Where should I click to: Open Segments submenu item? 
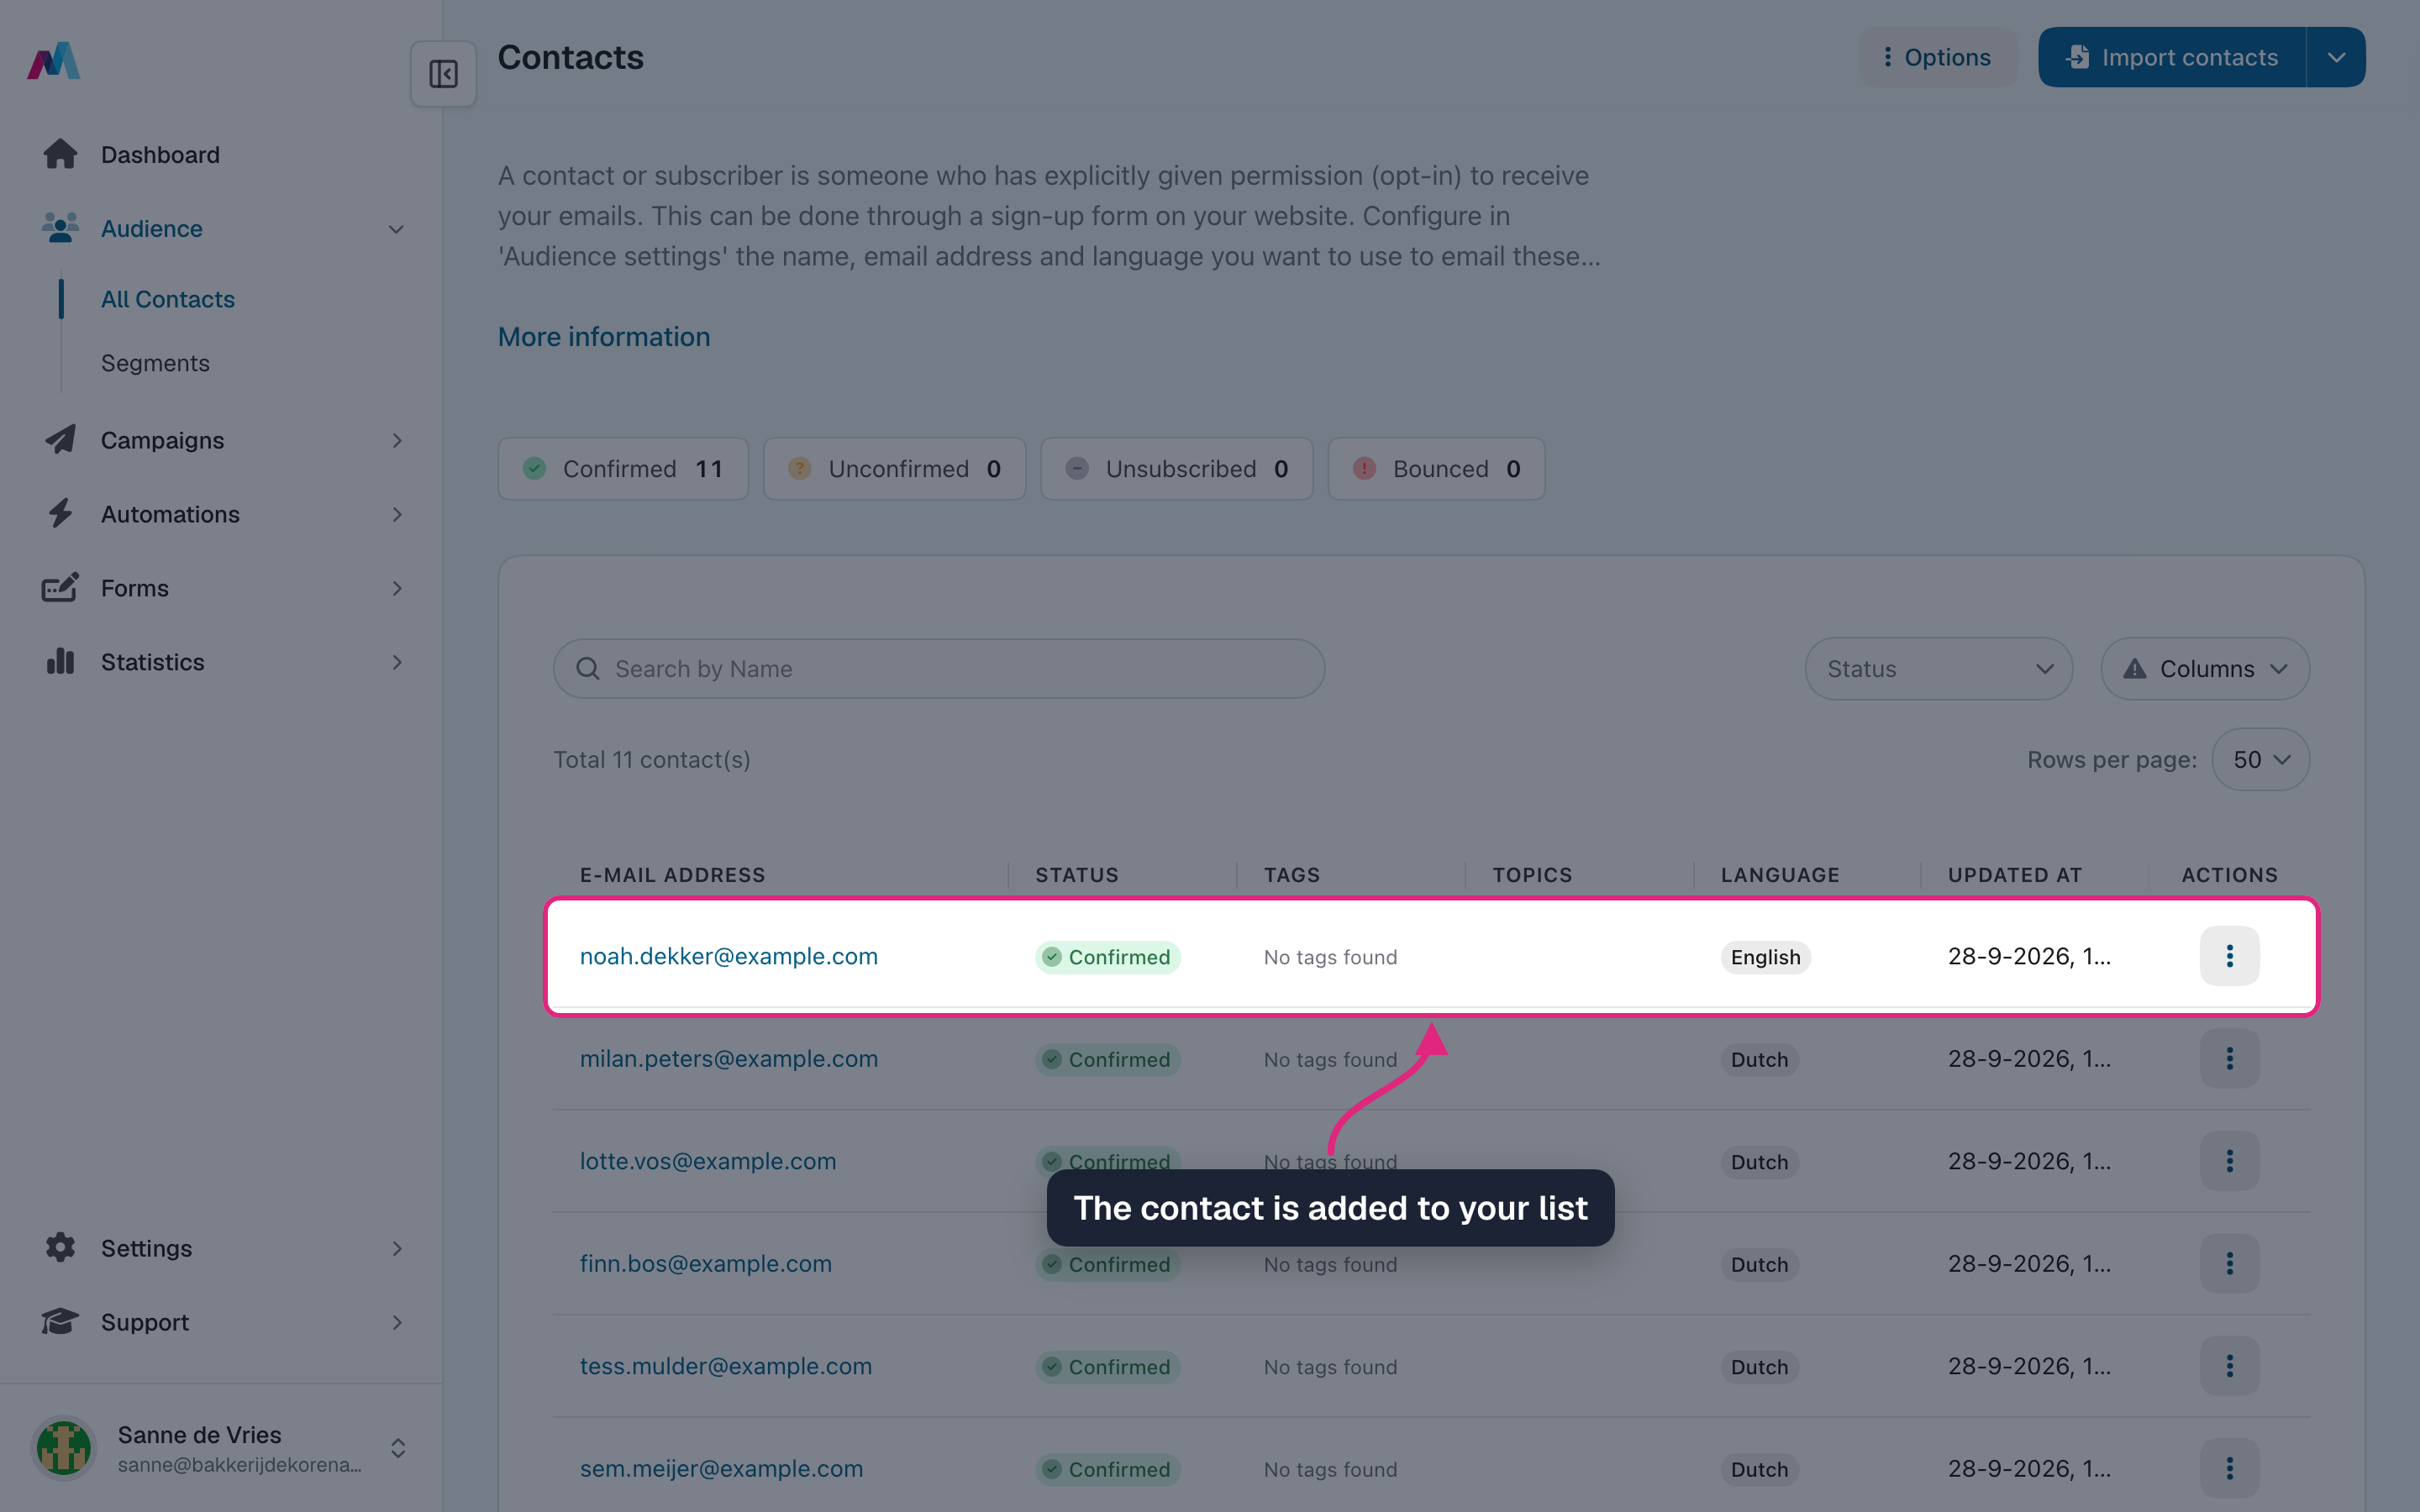(x=155, y=363)
